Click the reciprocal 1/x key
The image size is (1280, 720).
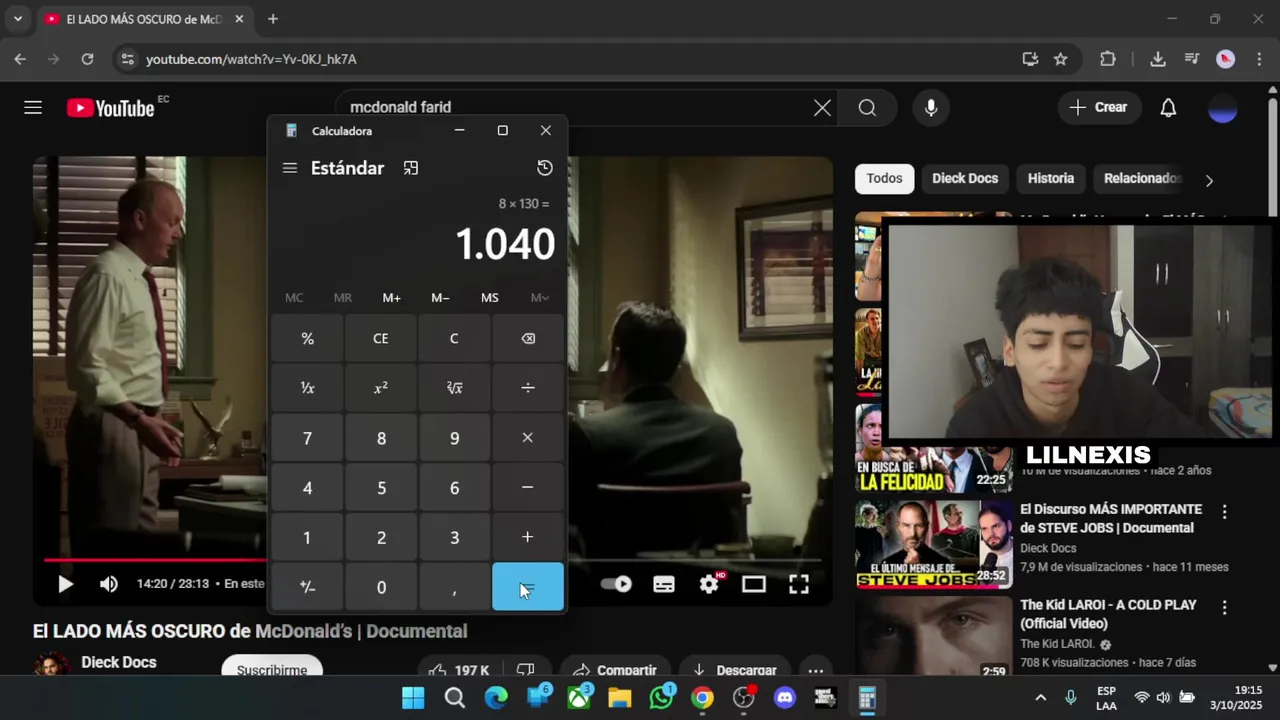pos(307,388)
